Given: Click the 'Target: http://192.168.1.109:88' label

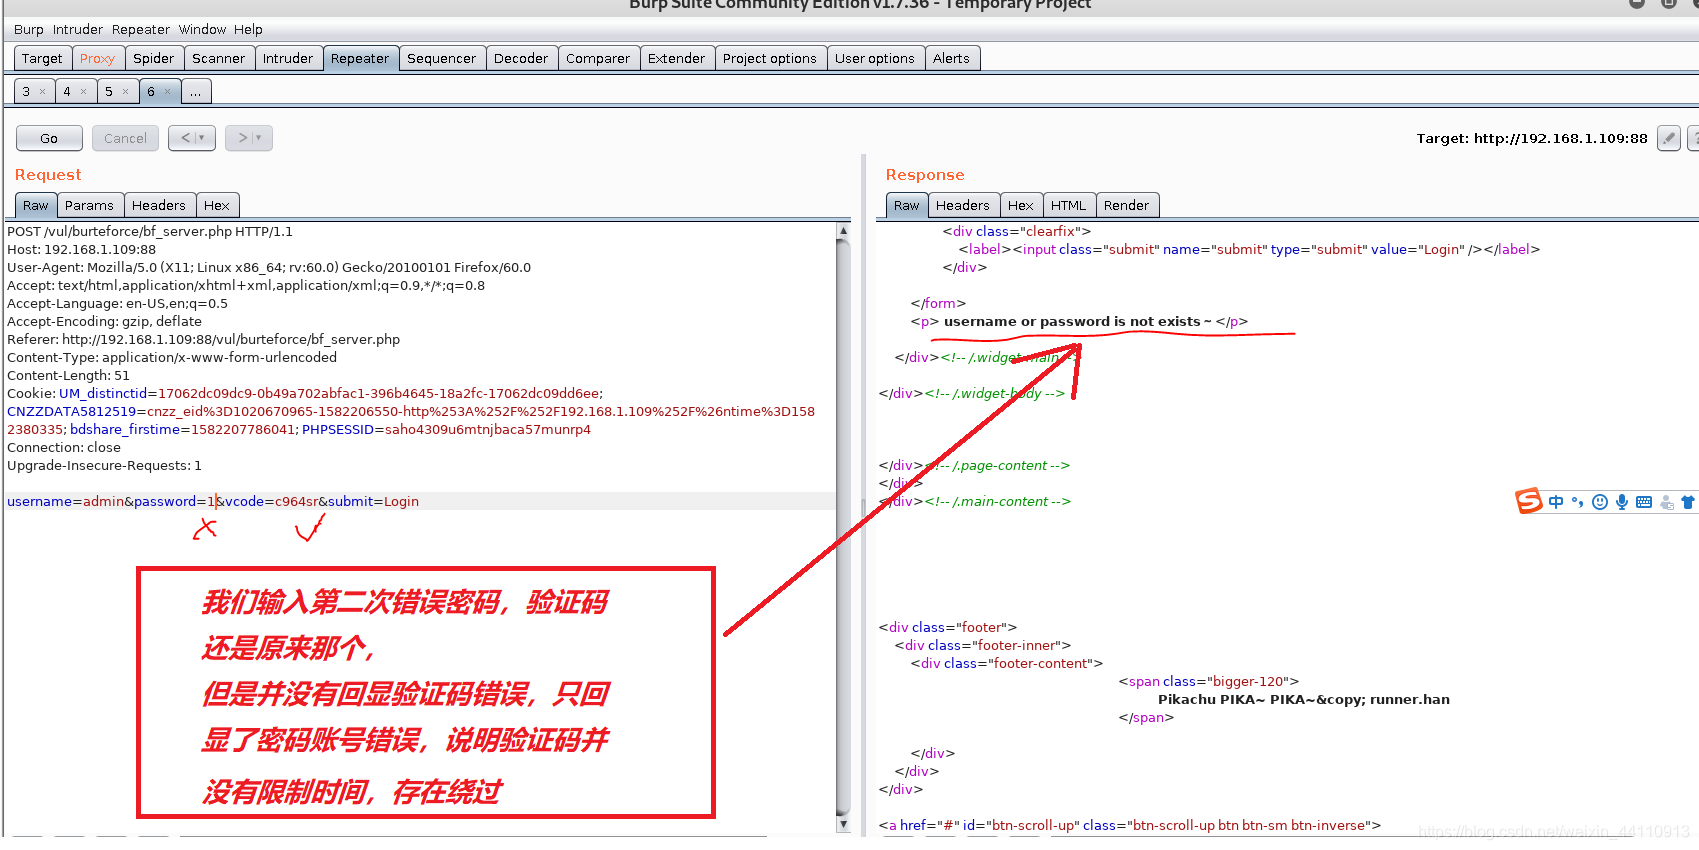Looking at the screenshot, I should (x=1532, y=138).
